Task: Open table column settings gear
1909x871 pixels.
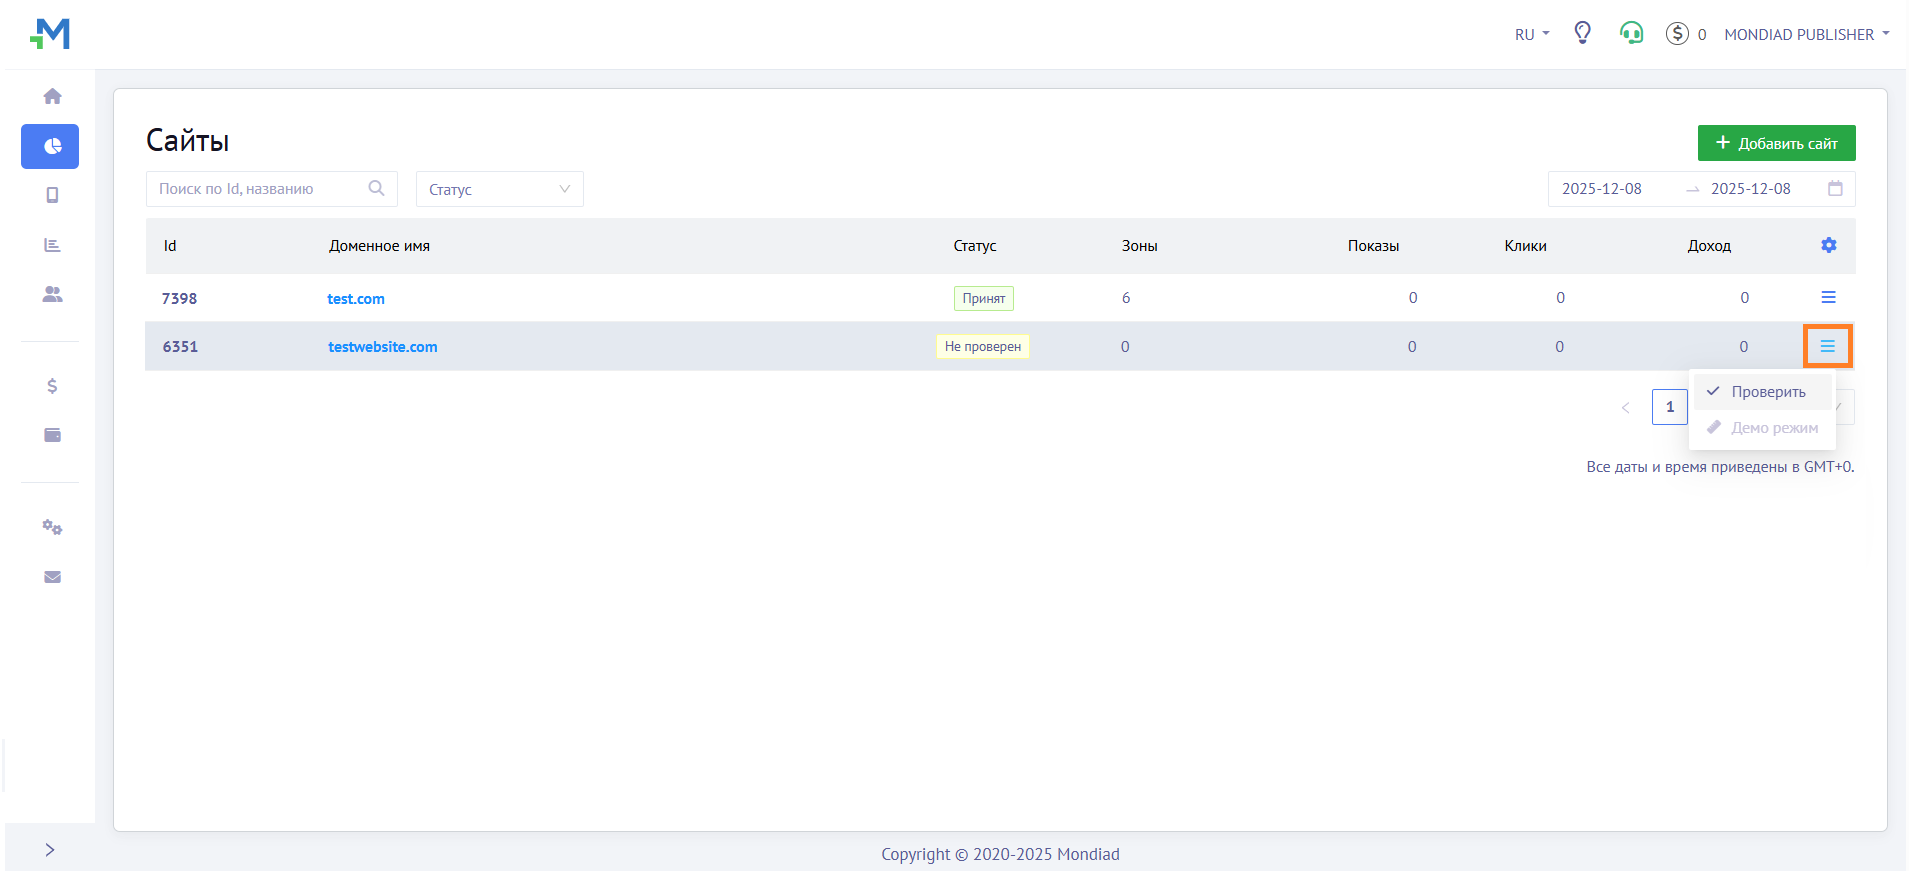Action: pyautogui.click(x=1828, y=245)
